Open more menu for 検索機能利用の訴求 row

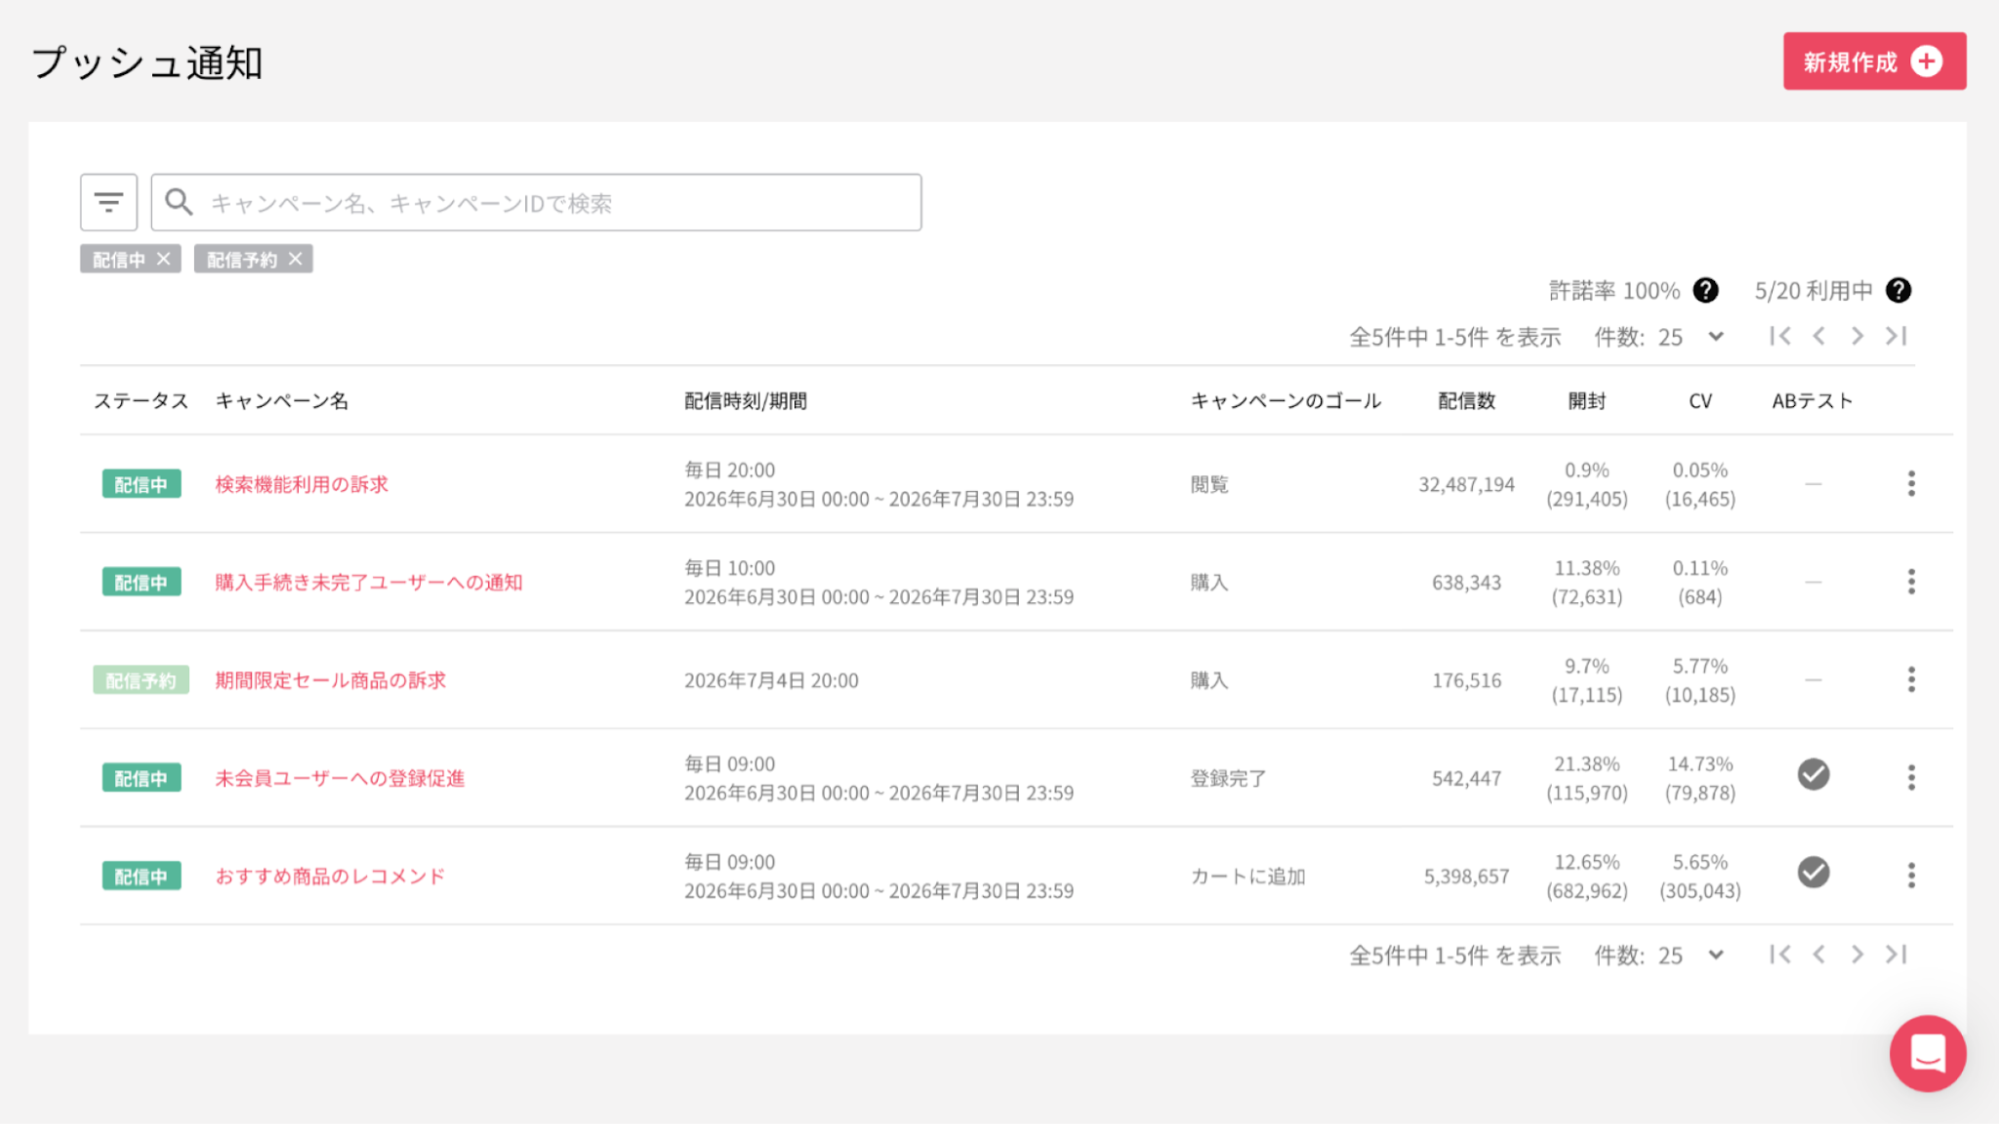pos(1911,484)
